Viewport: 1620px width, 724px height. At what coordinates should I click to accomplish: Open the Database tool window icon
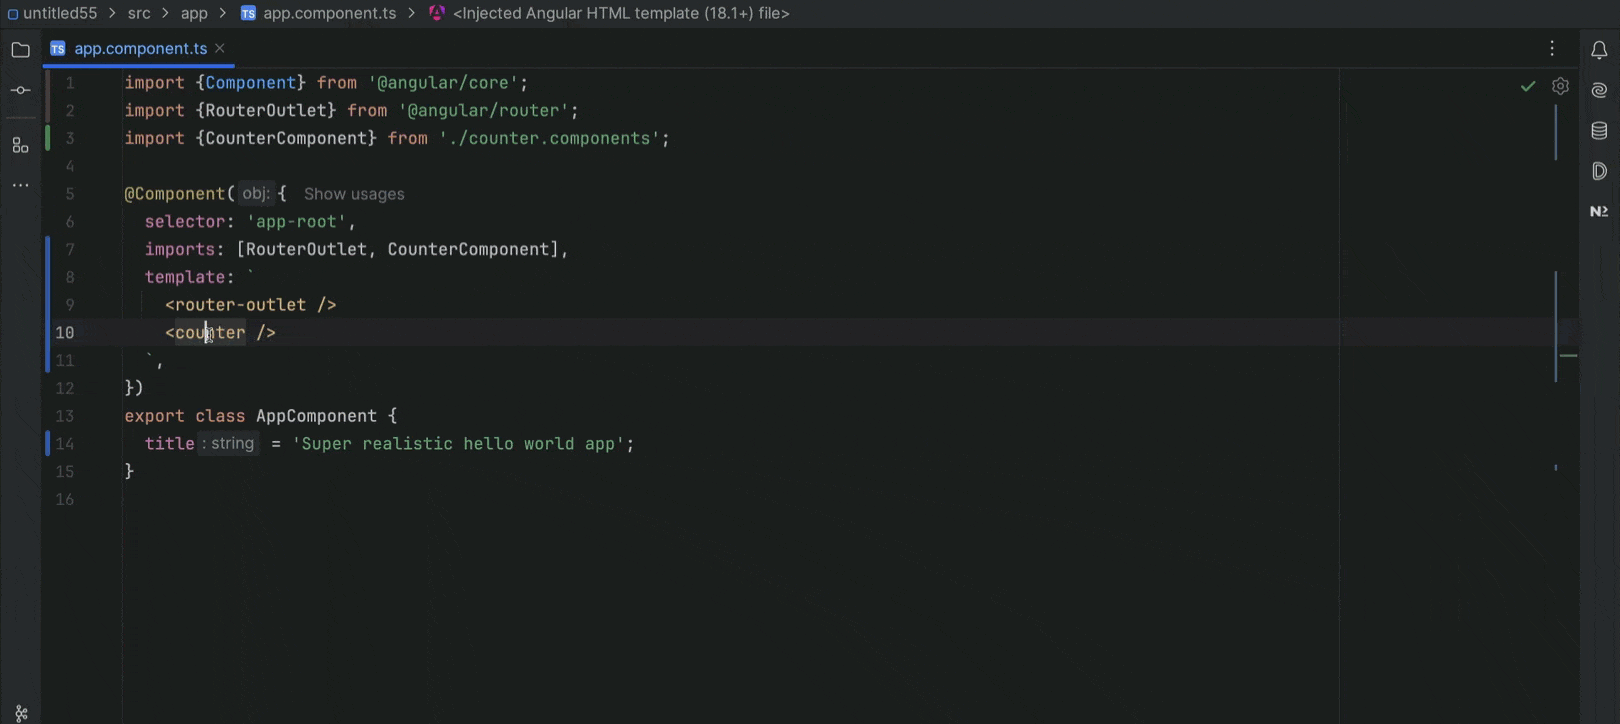coord(1598,130)
